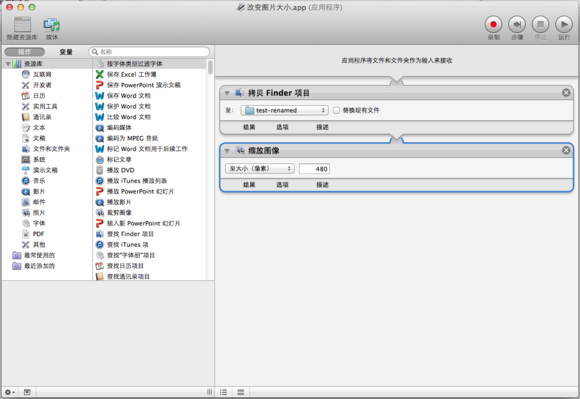Select the PDF category in the library
580x399 pixels.
coord(38,234)
